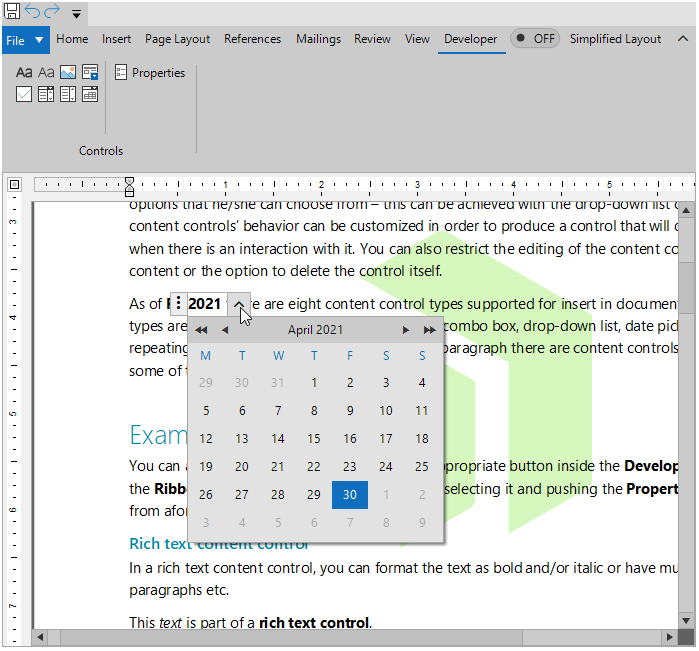
Task: Click the April 2021 calendar header
Action: coord(315,330)
